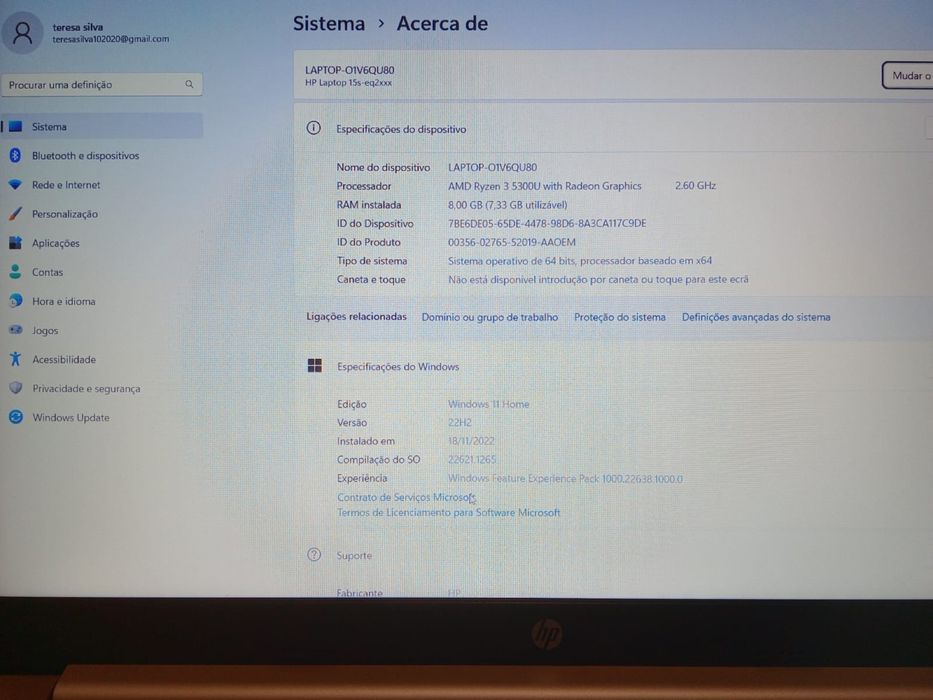Click the search magnifier icon

pyautogui.click(x=189, y=85)
